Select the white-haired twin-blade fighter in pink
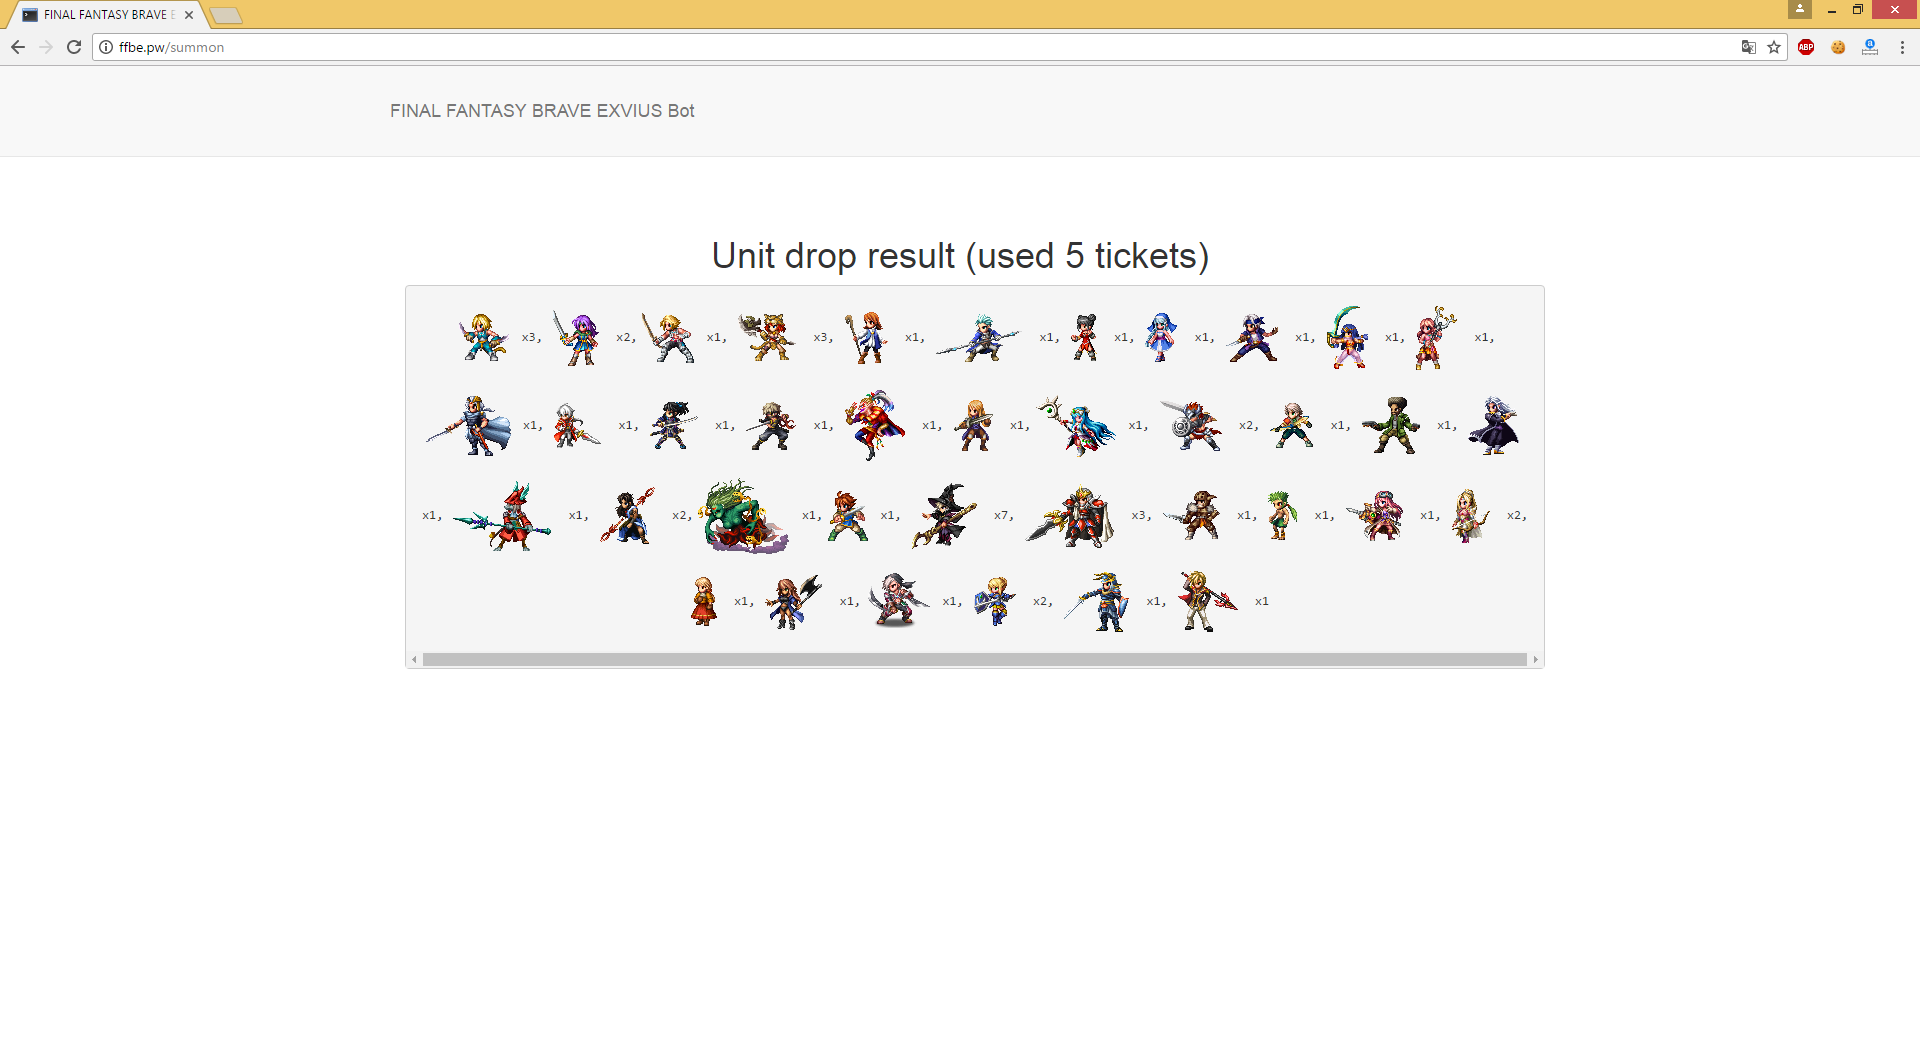Viewport: 1920px width, 1040px height. [x=897, y=600]
